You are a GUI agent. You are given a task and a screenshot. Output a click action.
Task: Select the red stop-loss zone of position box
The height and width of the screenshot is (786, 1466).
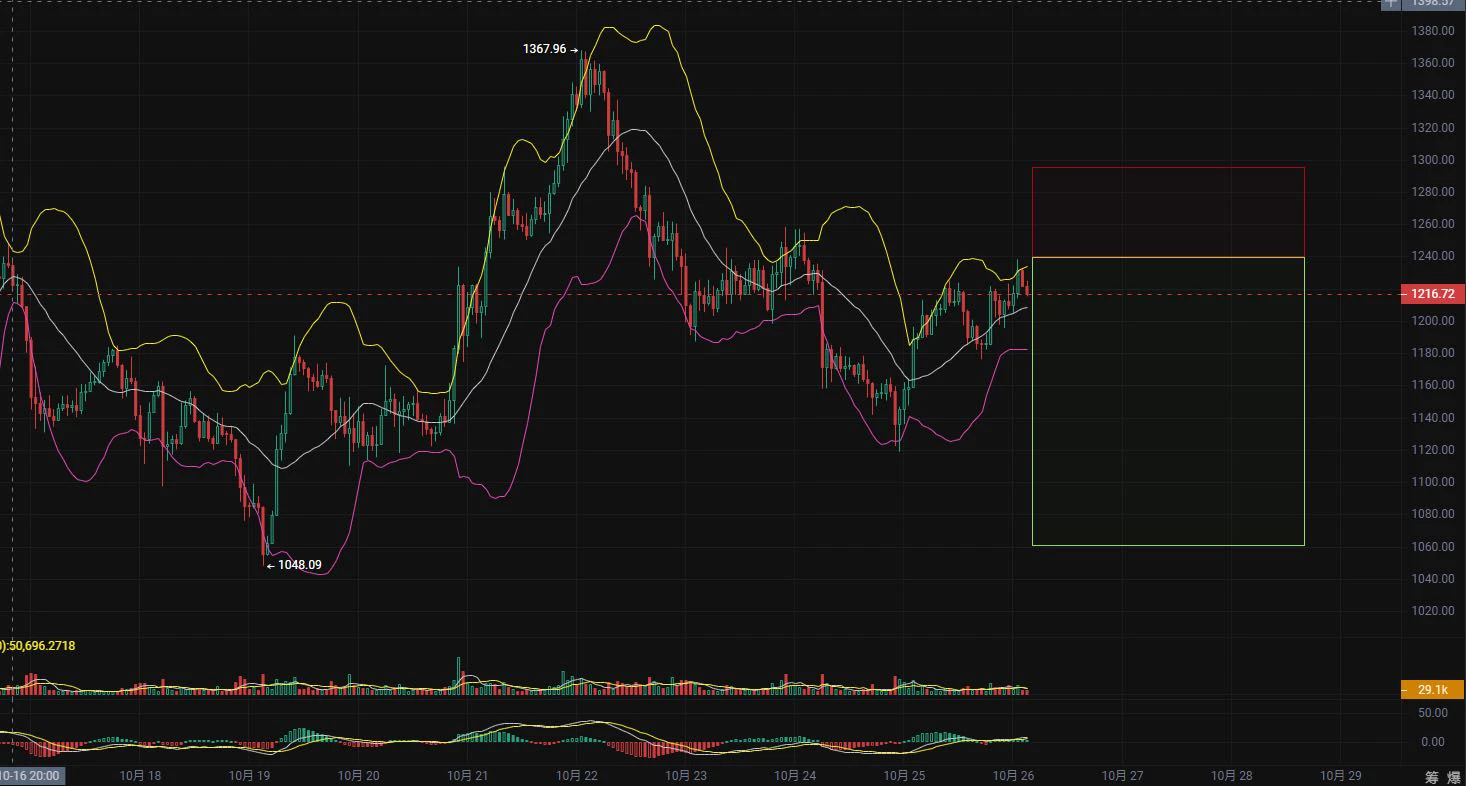(1168, 212)
